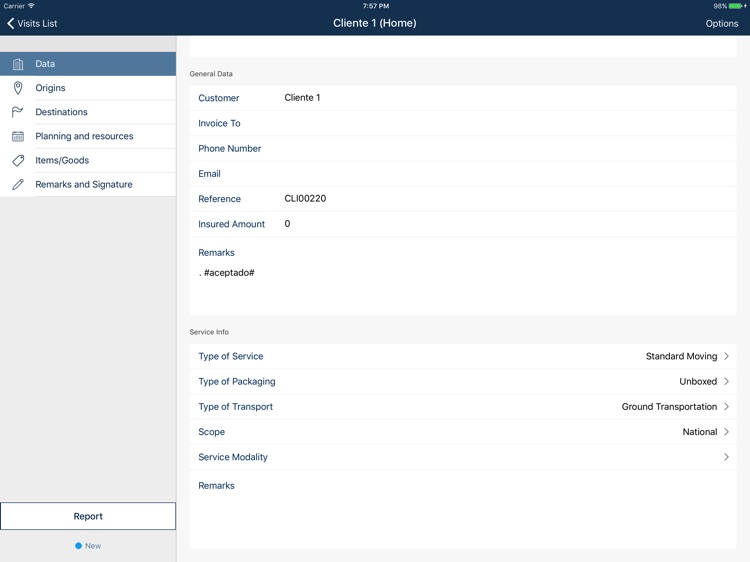750x562 pixels.
Task: Tap the New status label
Action: (93, 546)
